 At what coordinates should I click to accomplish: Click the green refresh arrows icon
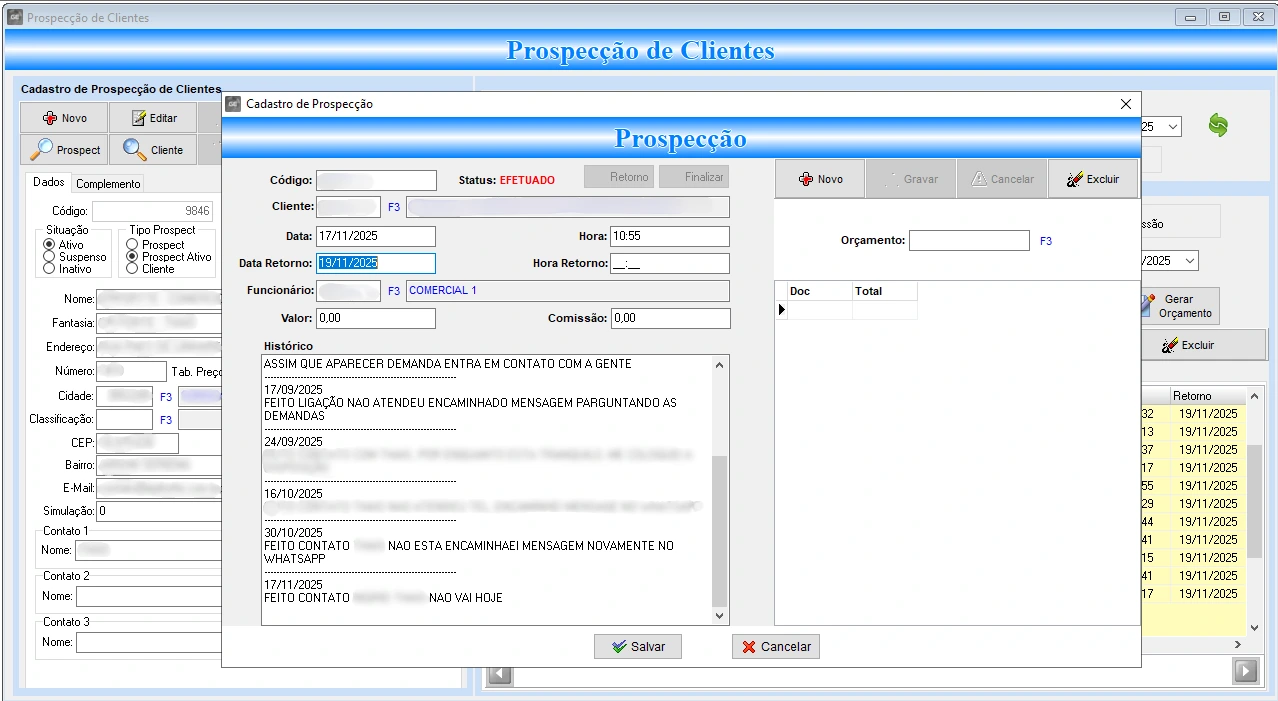1217,126
